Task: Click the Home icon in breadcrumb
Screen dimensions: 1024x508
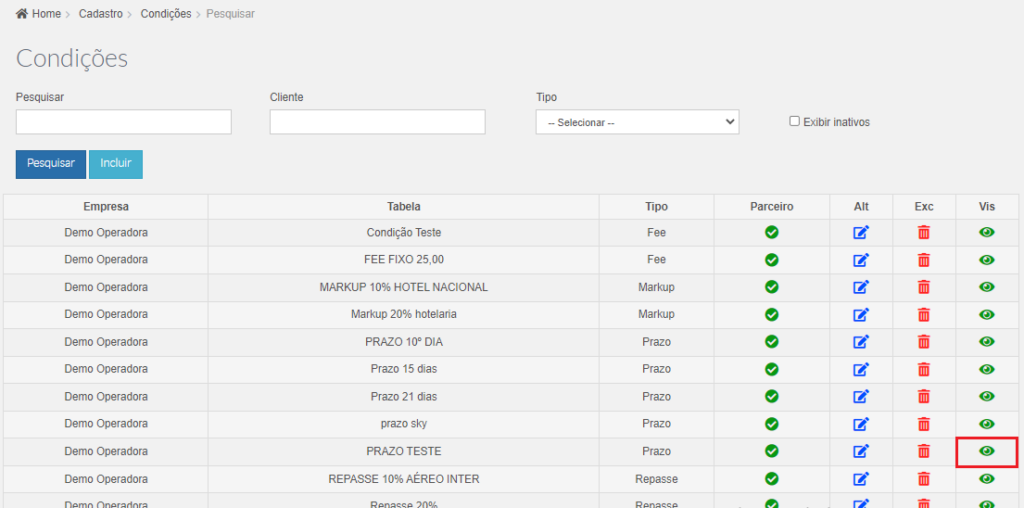Action: point(22,14)
